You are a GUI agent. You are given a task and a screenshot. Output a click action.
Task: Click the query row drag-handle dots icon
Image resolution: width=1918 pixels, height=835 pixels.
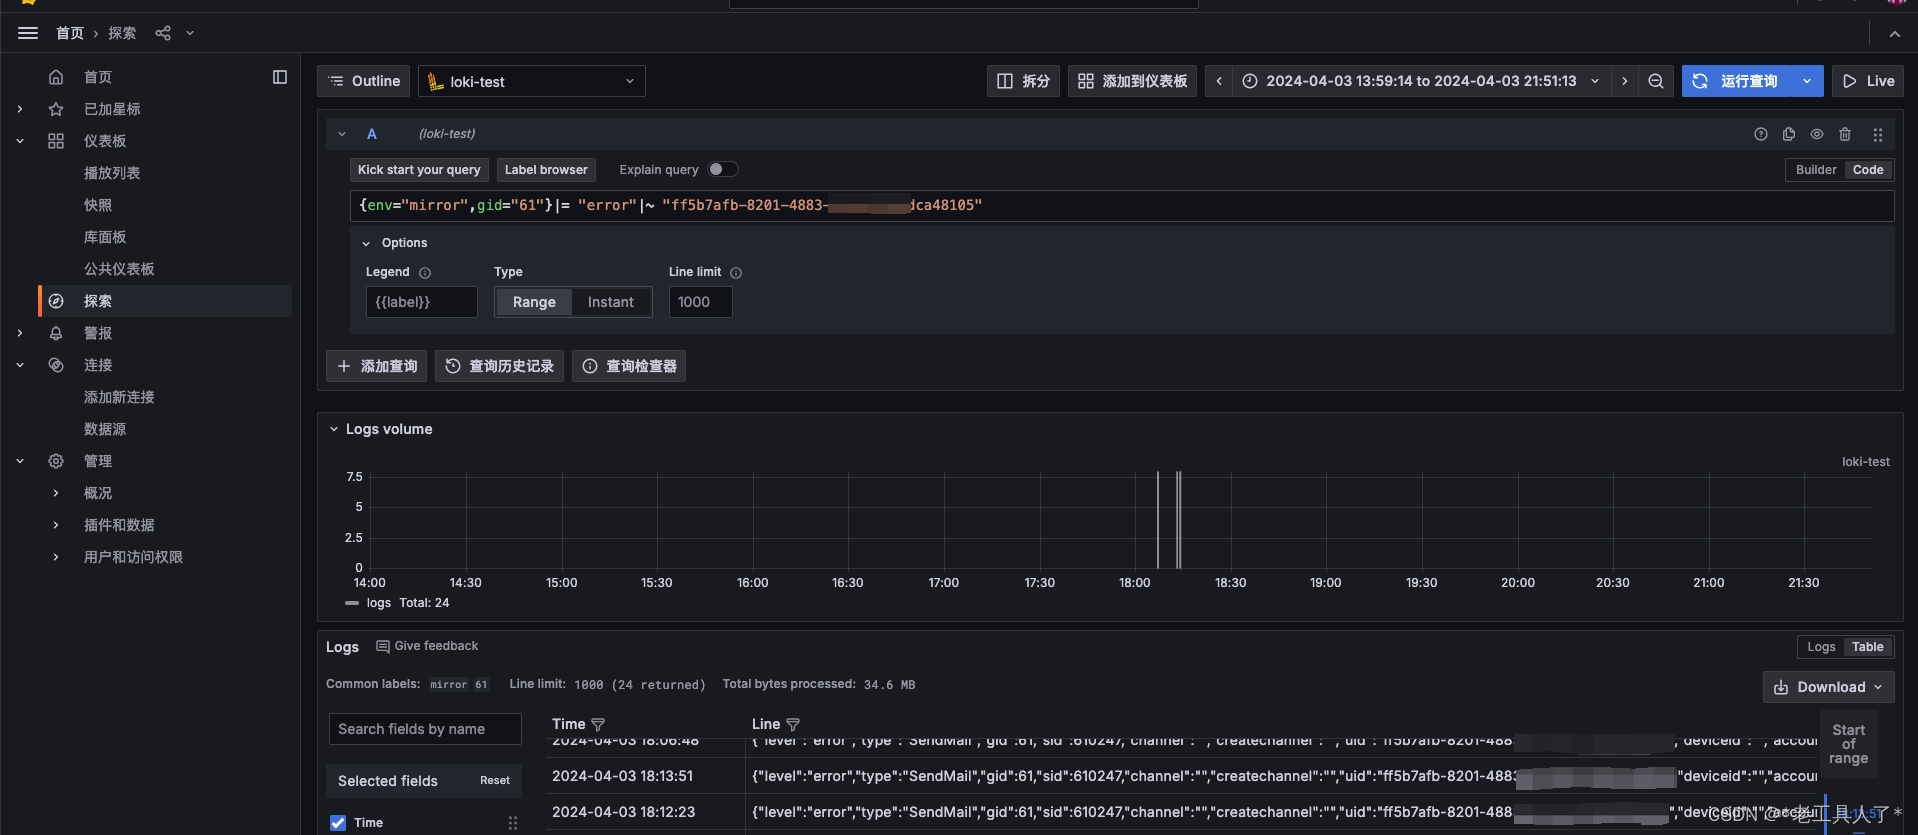pyautogui.click(x=1877, y=134)
